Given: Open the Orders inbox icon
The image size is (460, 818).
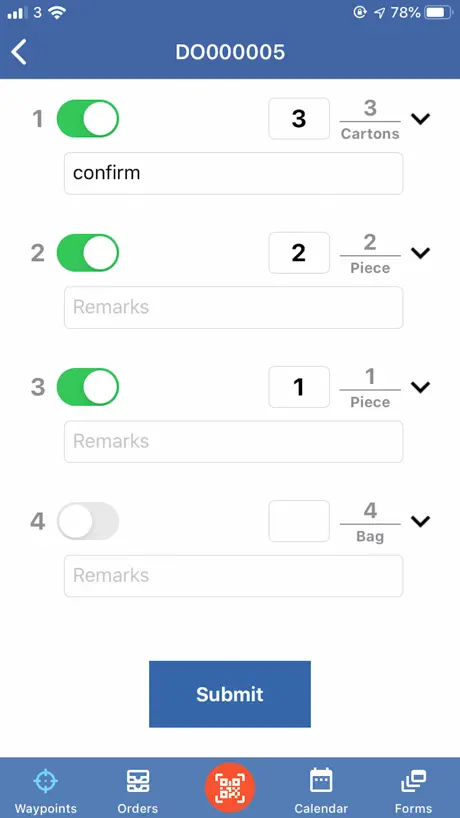Looking at the screenshot, I should pyautogui.click(x=138, y=781).
